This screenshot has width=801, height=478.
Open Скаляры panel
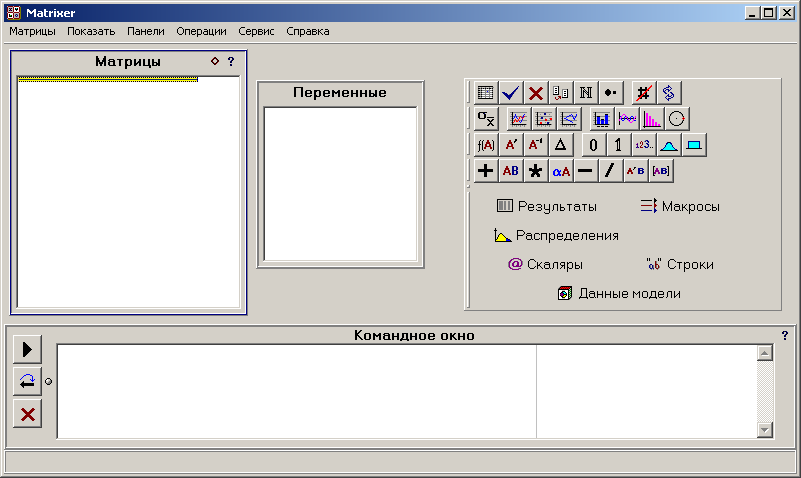[545, 265]
